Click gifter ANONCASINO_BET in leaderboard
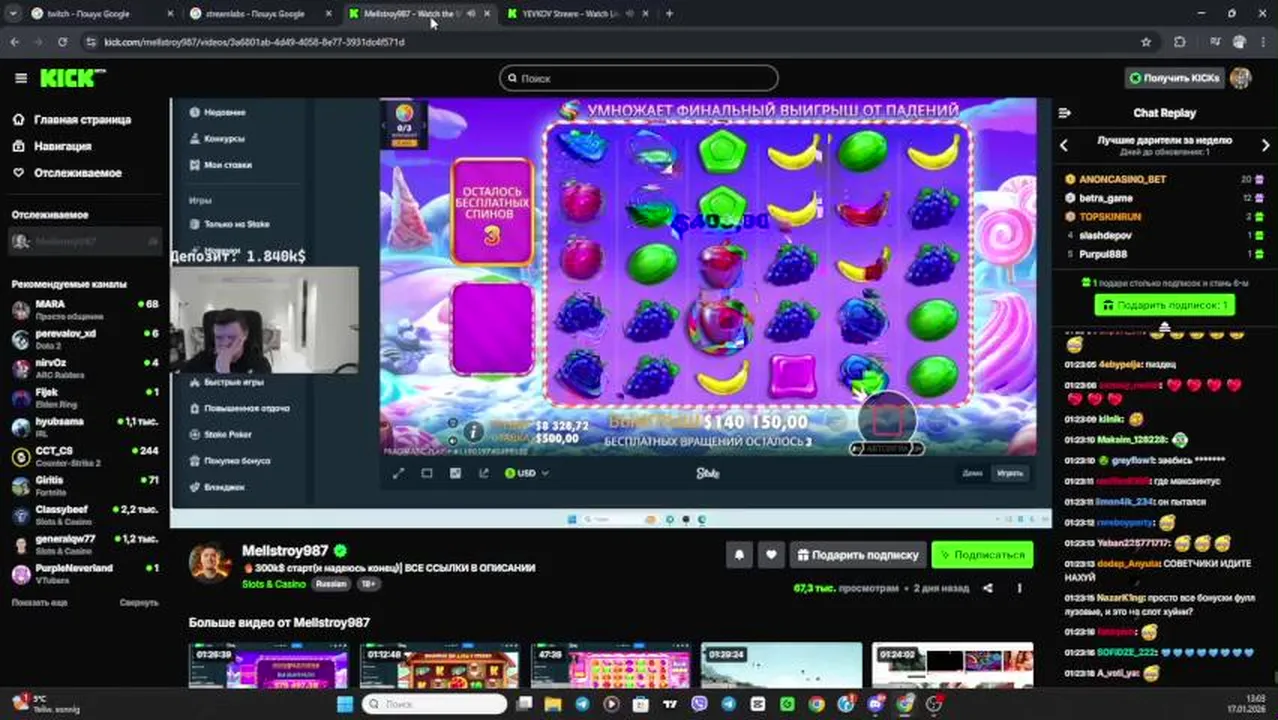This screenshot has width=1278, height=720. [x=1122, y=179]
